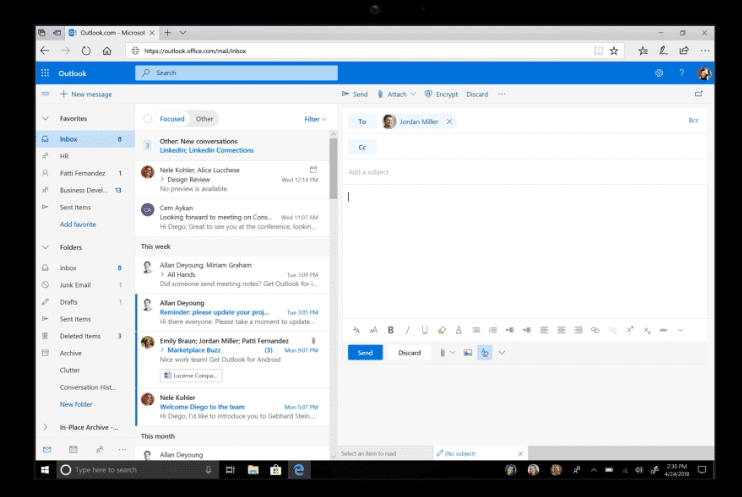
Task: Toggle italic formatting
Action: 407,330
